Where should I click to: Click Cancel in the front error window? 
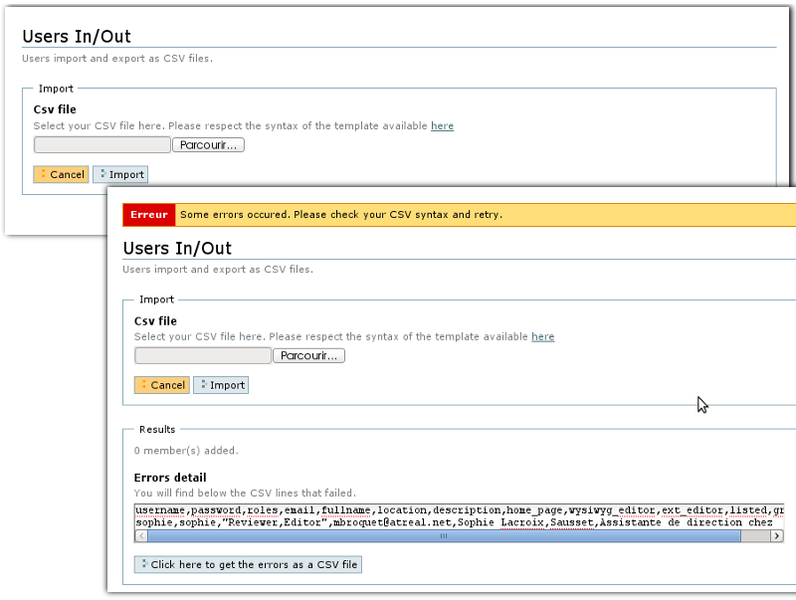coord(161,385)
